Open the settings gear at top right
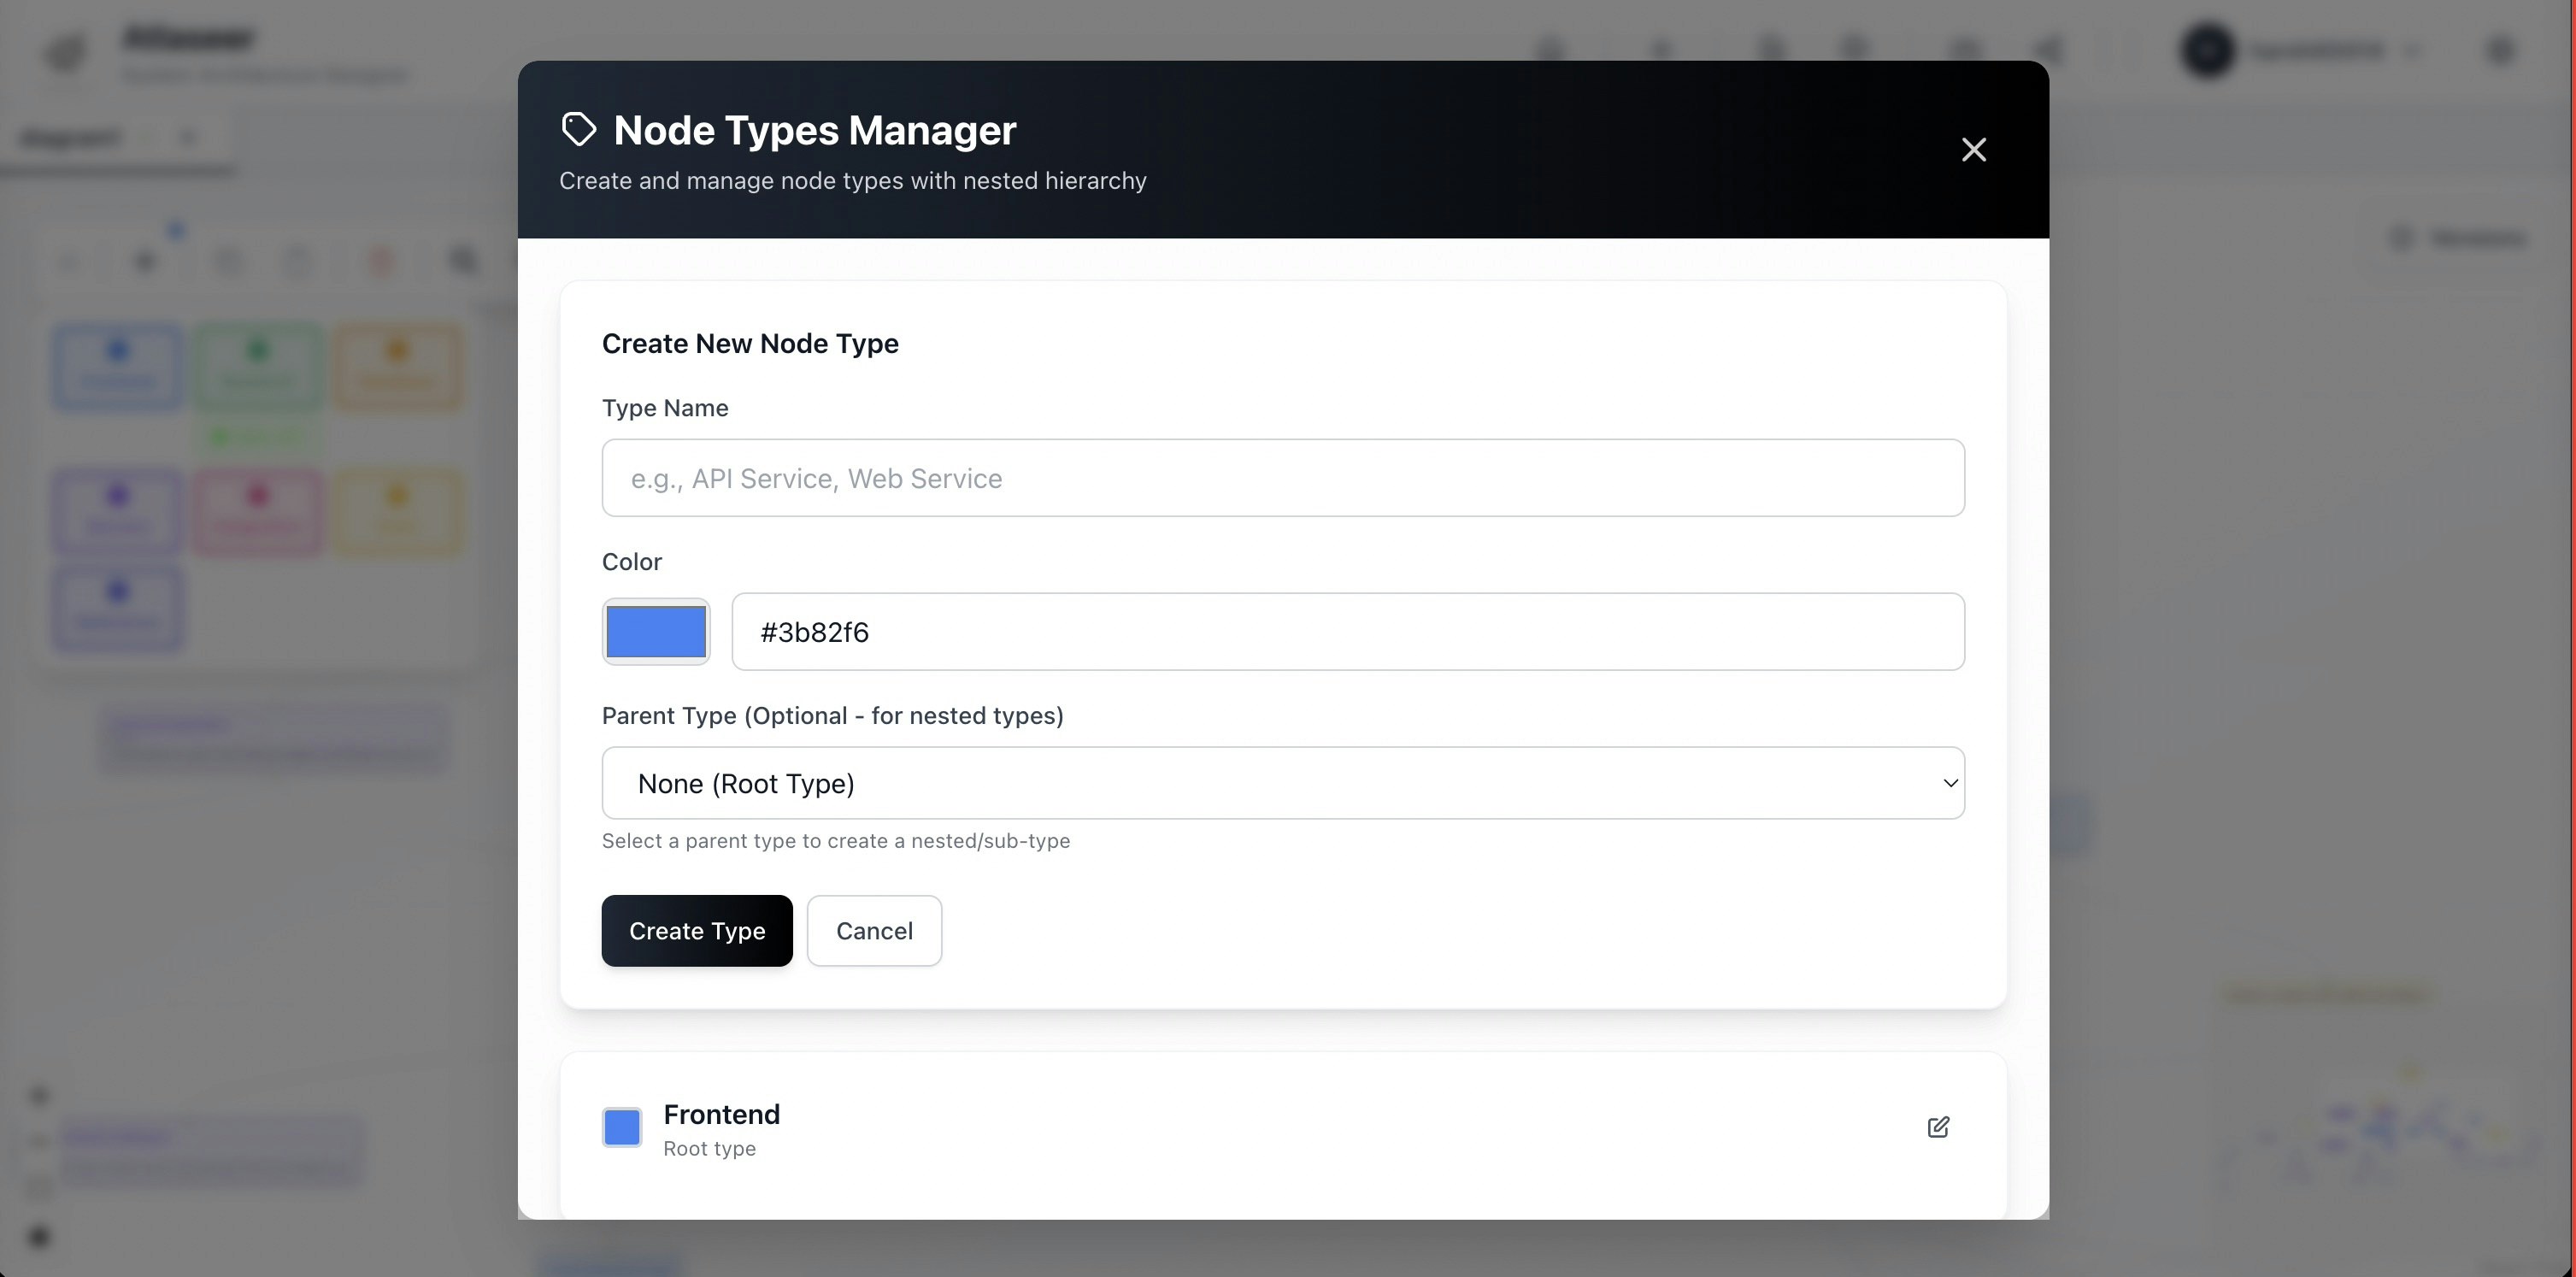Image resolution: width=2576 pixels, height=1277 pixels. click(x=2500, y=50)
